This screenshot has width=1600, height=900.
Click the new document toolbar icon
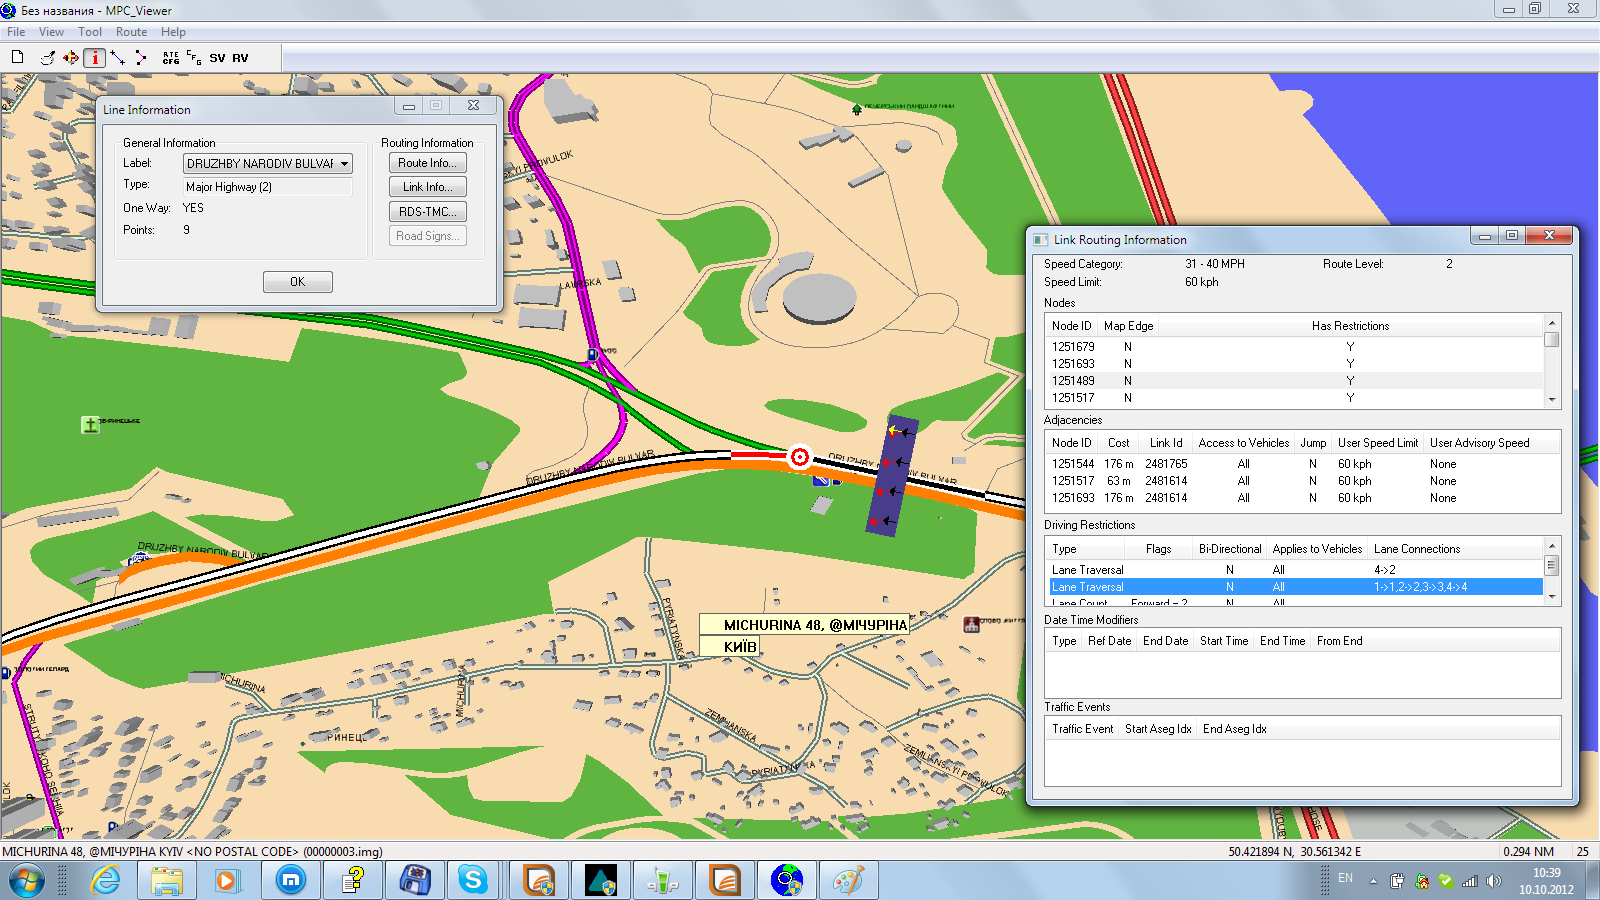coord(17,58)
